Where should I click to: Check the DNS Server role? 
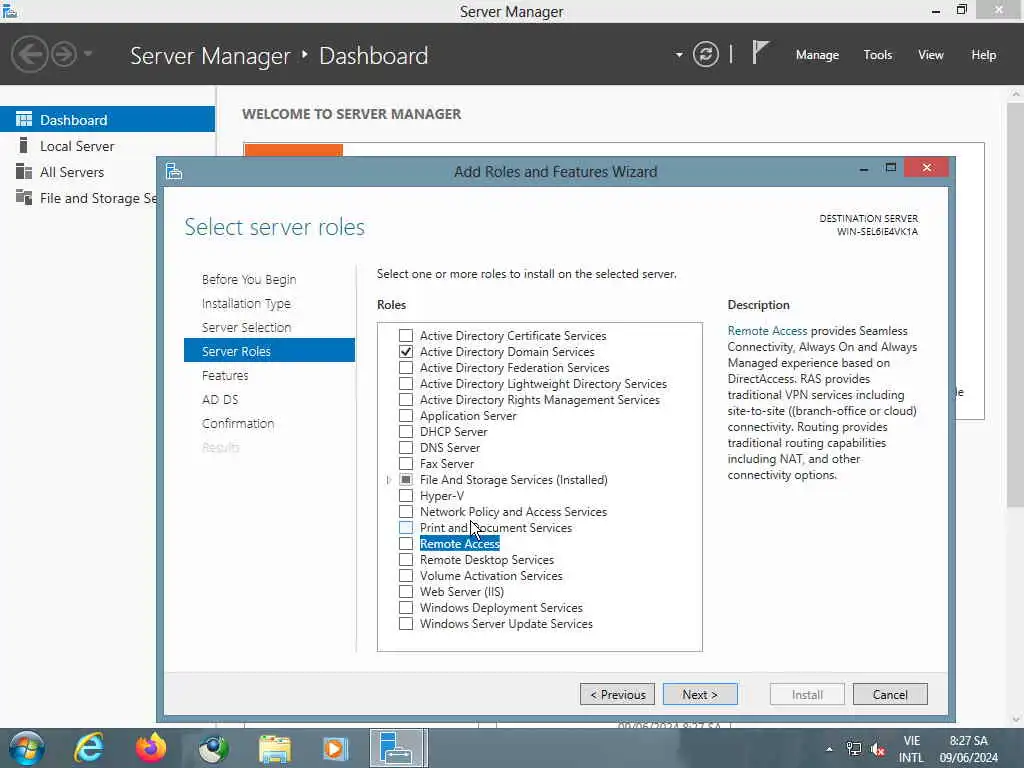[406, 447]
